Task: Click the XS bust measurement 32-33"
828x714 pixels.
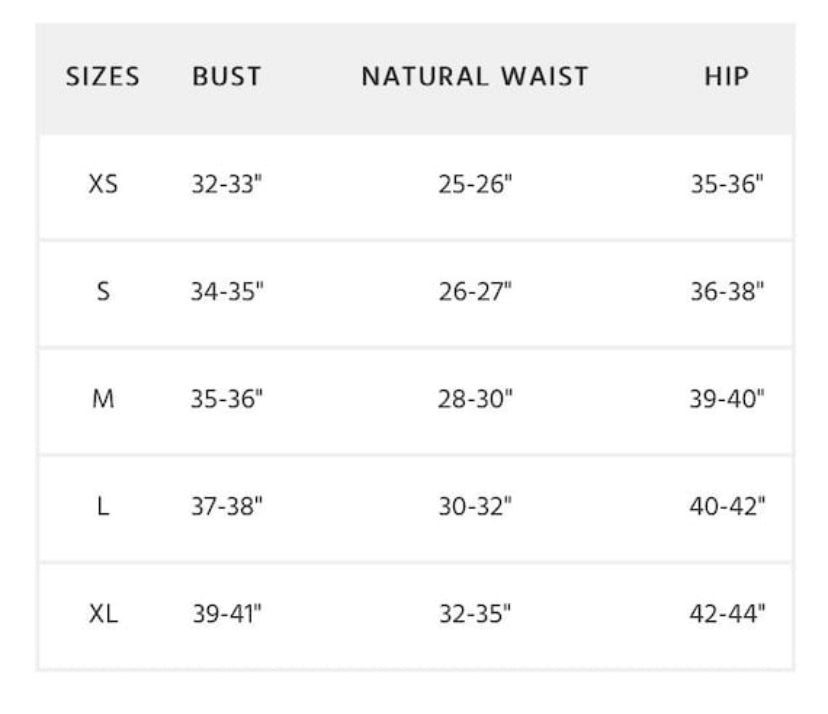Action: [x=227, y=185]
